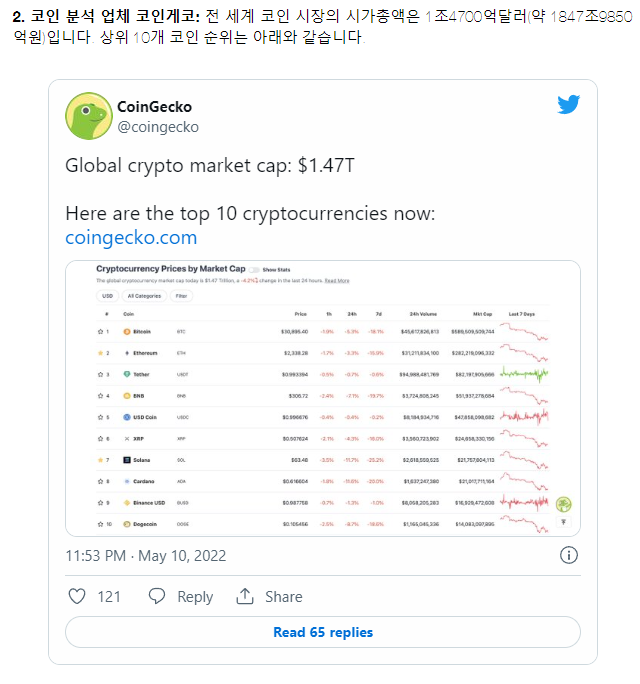This screenshot has width=640, height=684.
Task: Click the reply speech bubble icon
Action: click(157, 596)
